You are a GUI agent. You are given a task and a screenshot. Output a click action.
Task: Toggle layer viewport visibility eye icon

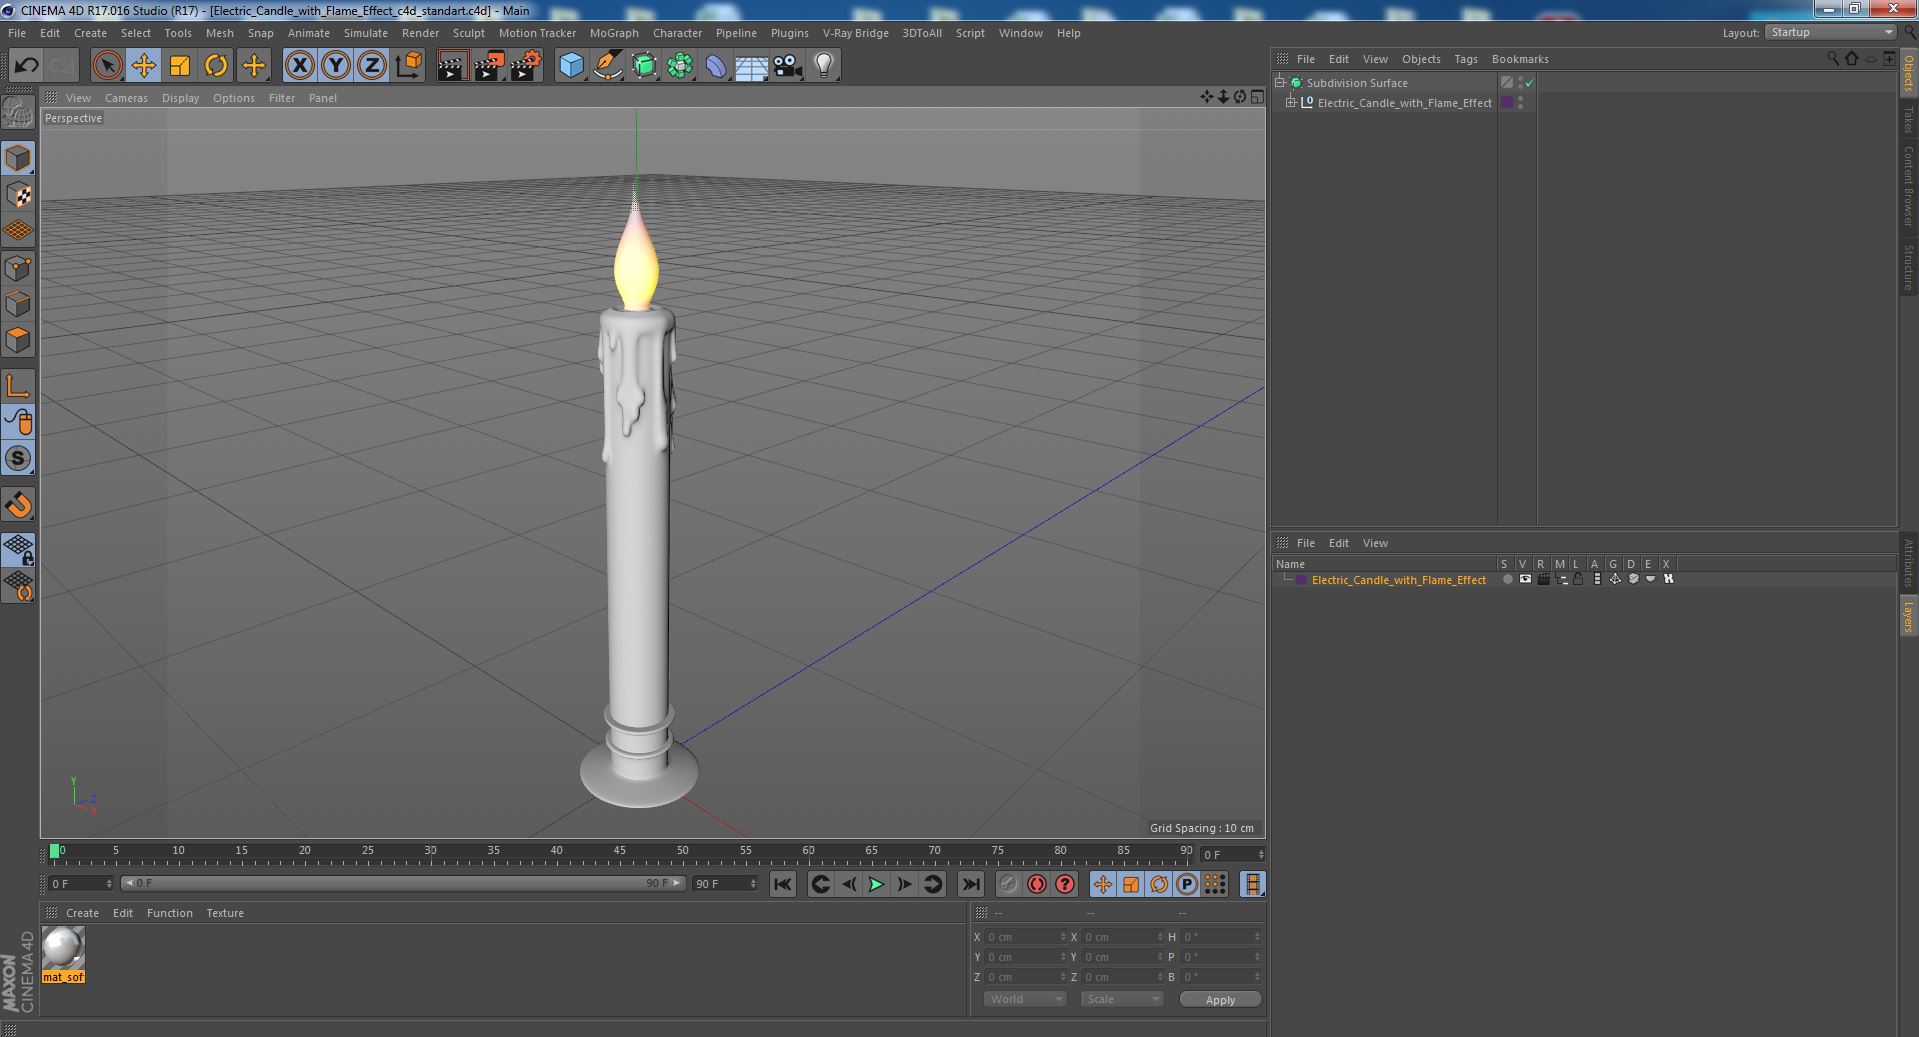[1525, 579]
